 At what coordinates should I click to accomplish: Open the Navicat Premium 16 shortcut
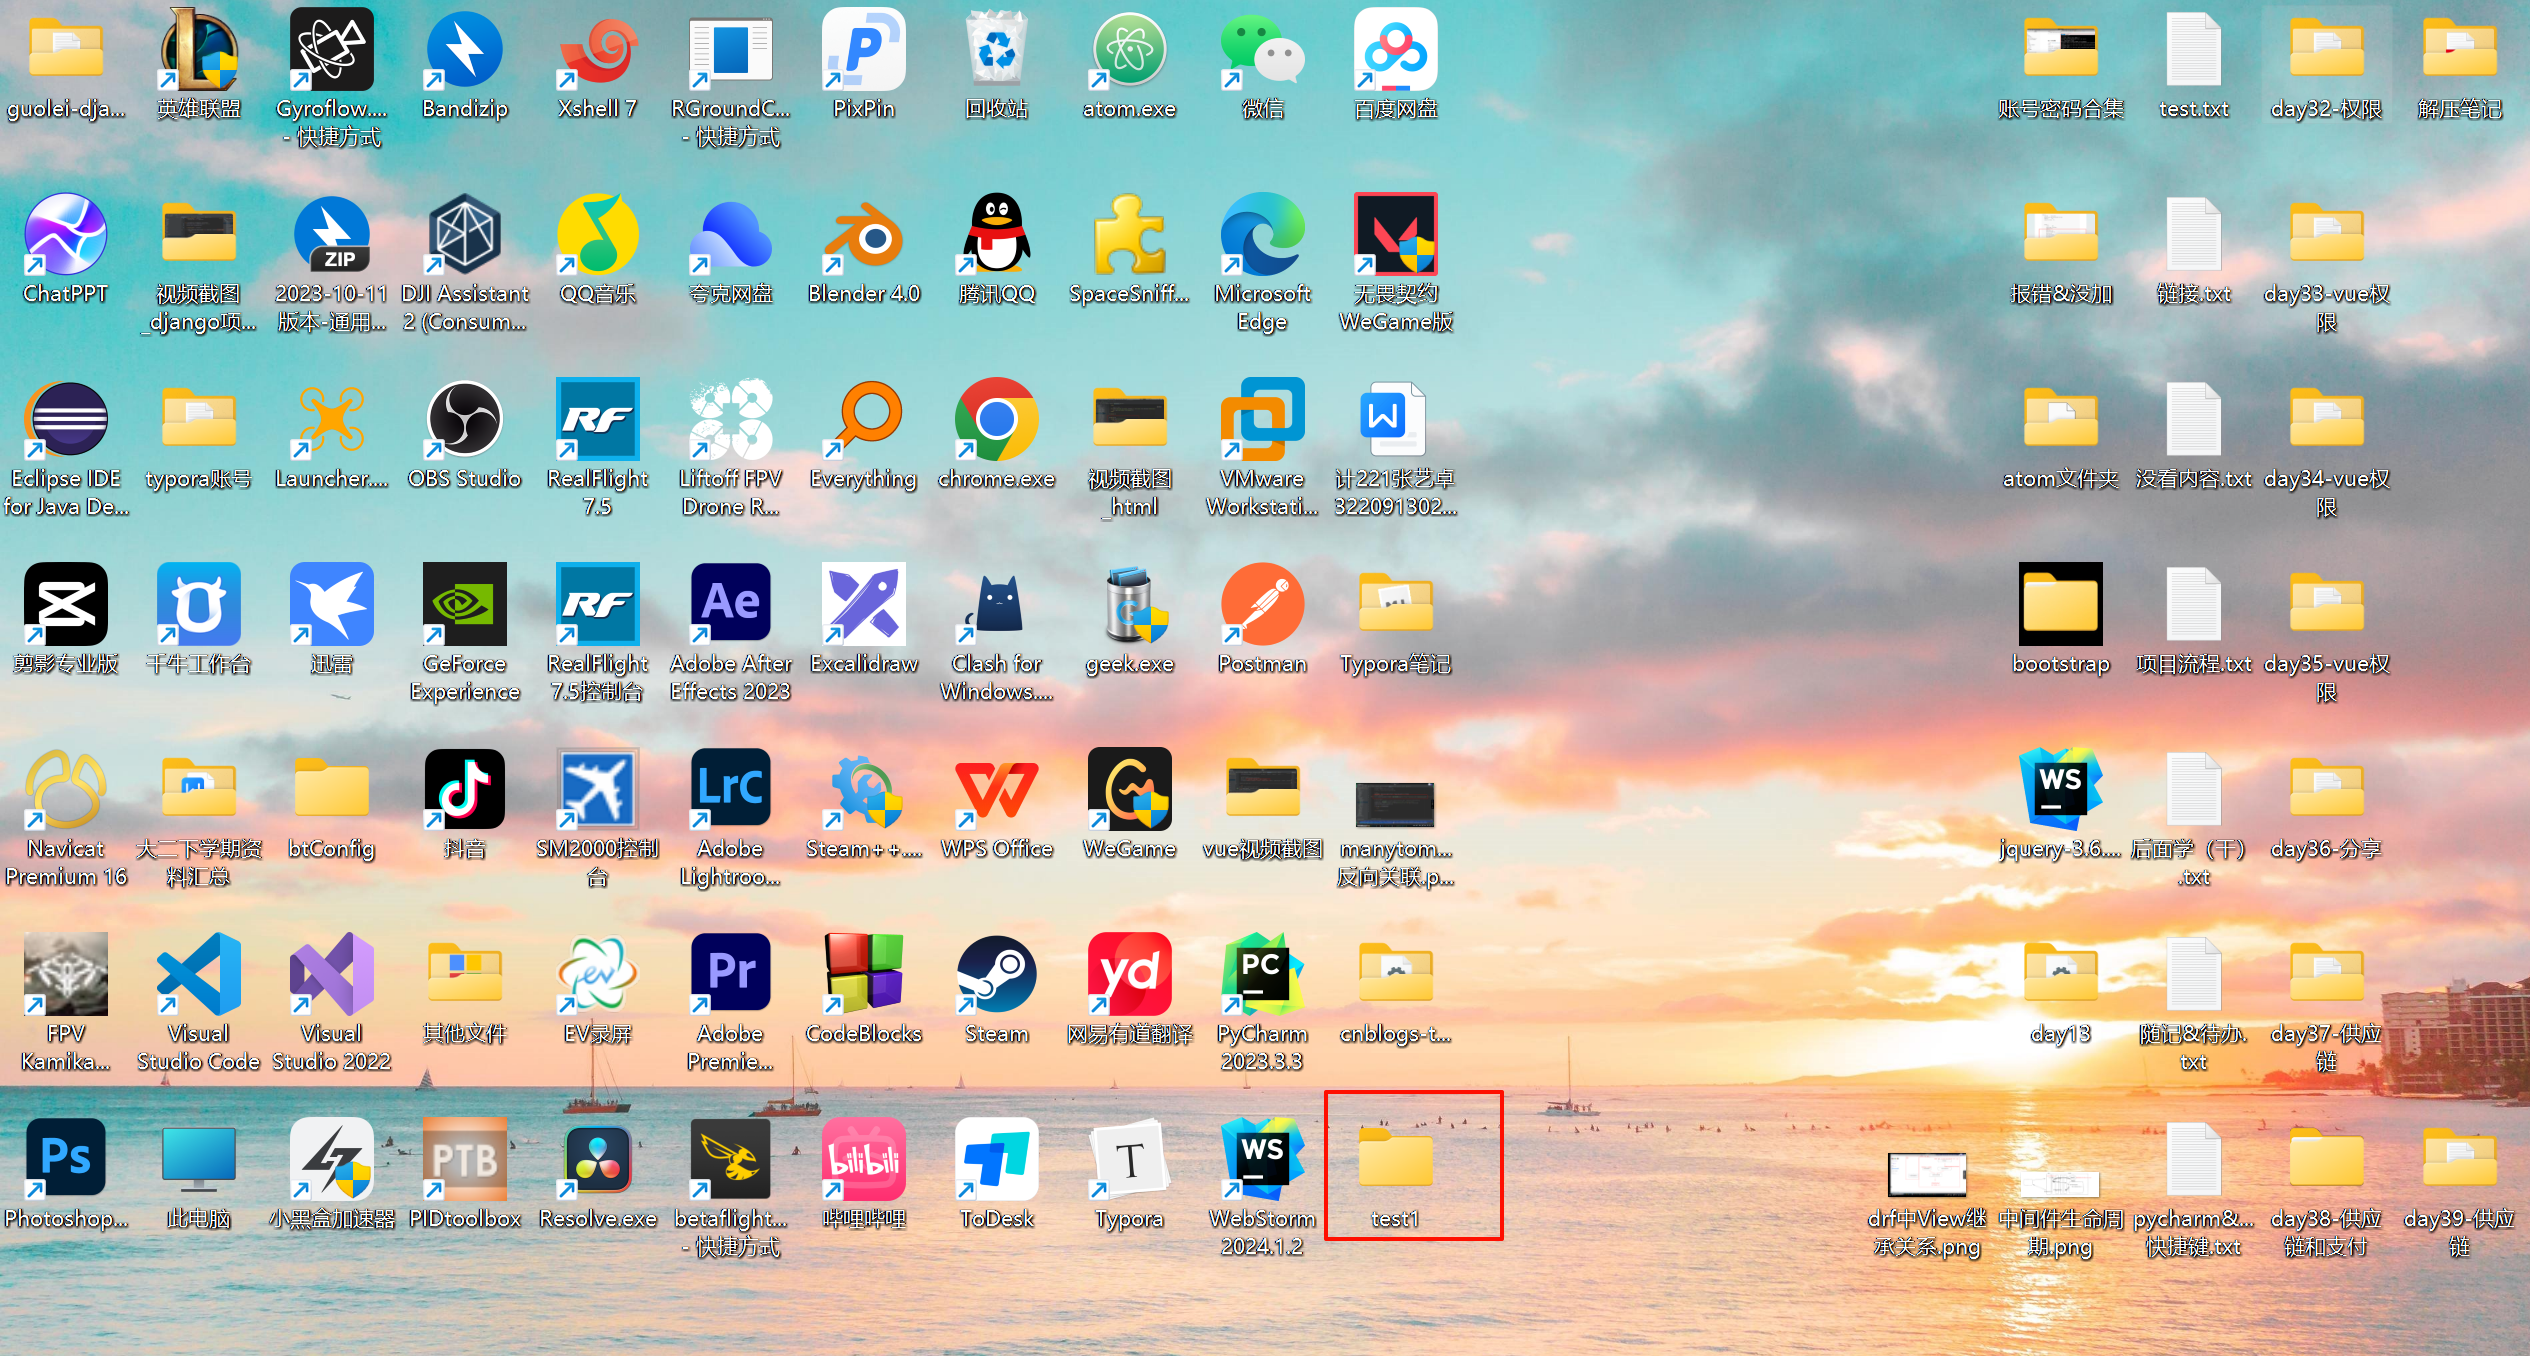point(66,790)
